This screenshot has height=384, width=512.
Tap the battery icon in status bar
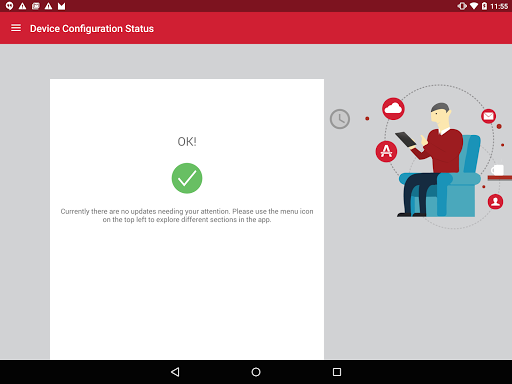tap(484, 6)
